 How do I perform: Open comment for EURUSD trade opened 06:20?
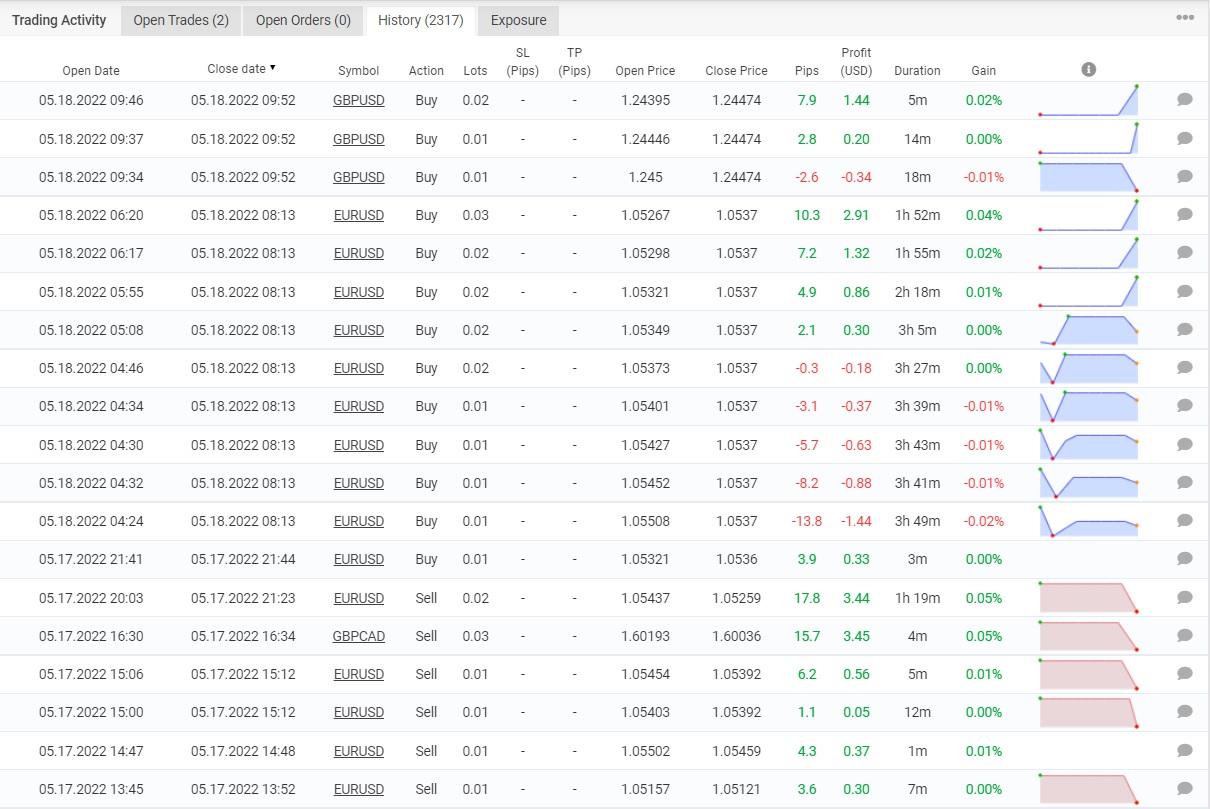(1185, 214)
